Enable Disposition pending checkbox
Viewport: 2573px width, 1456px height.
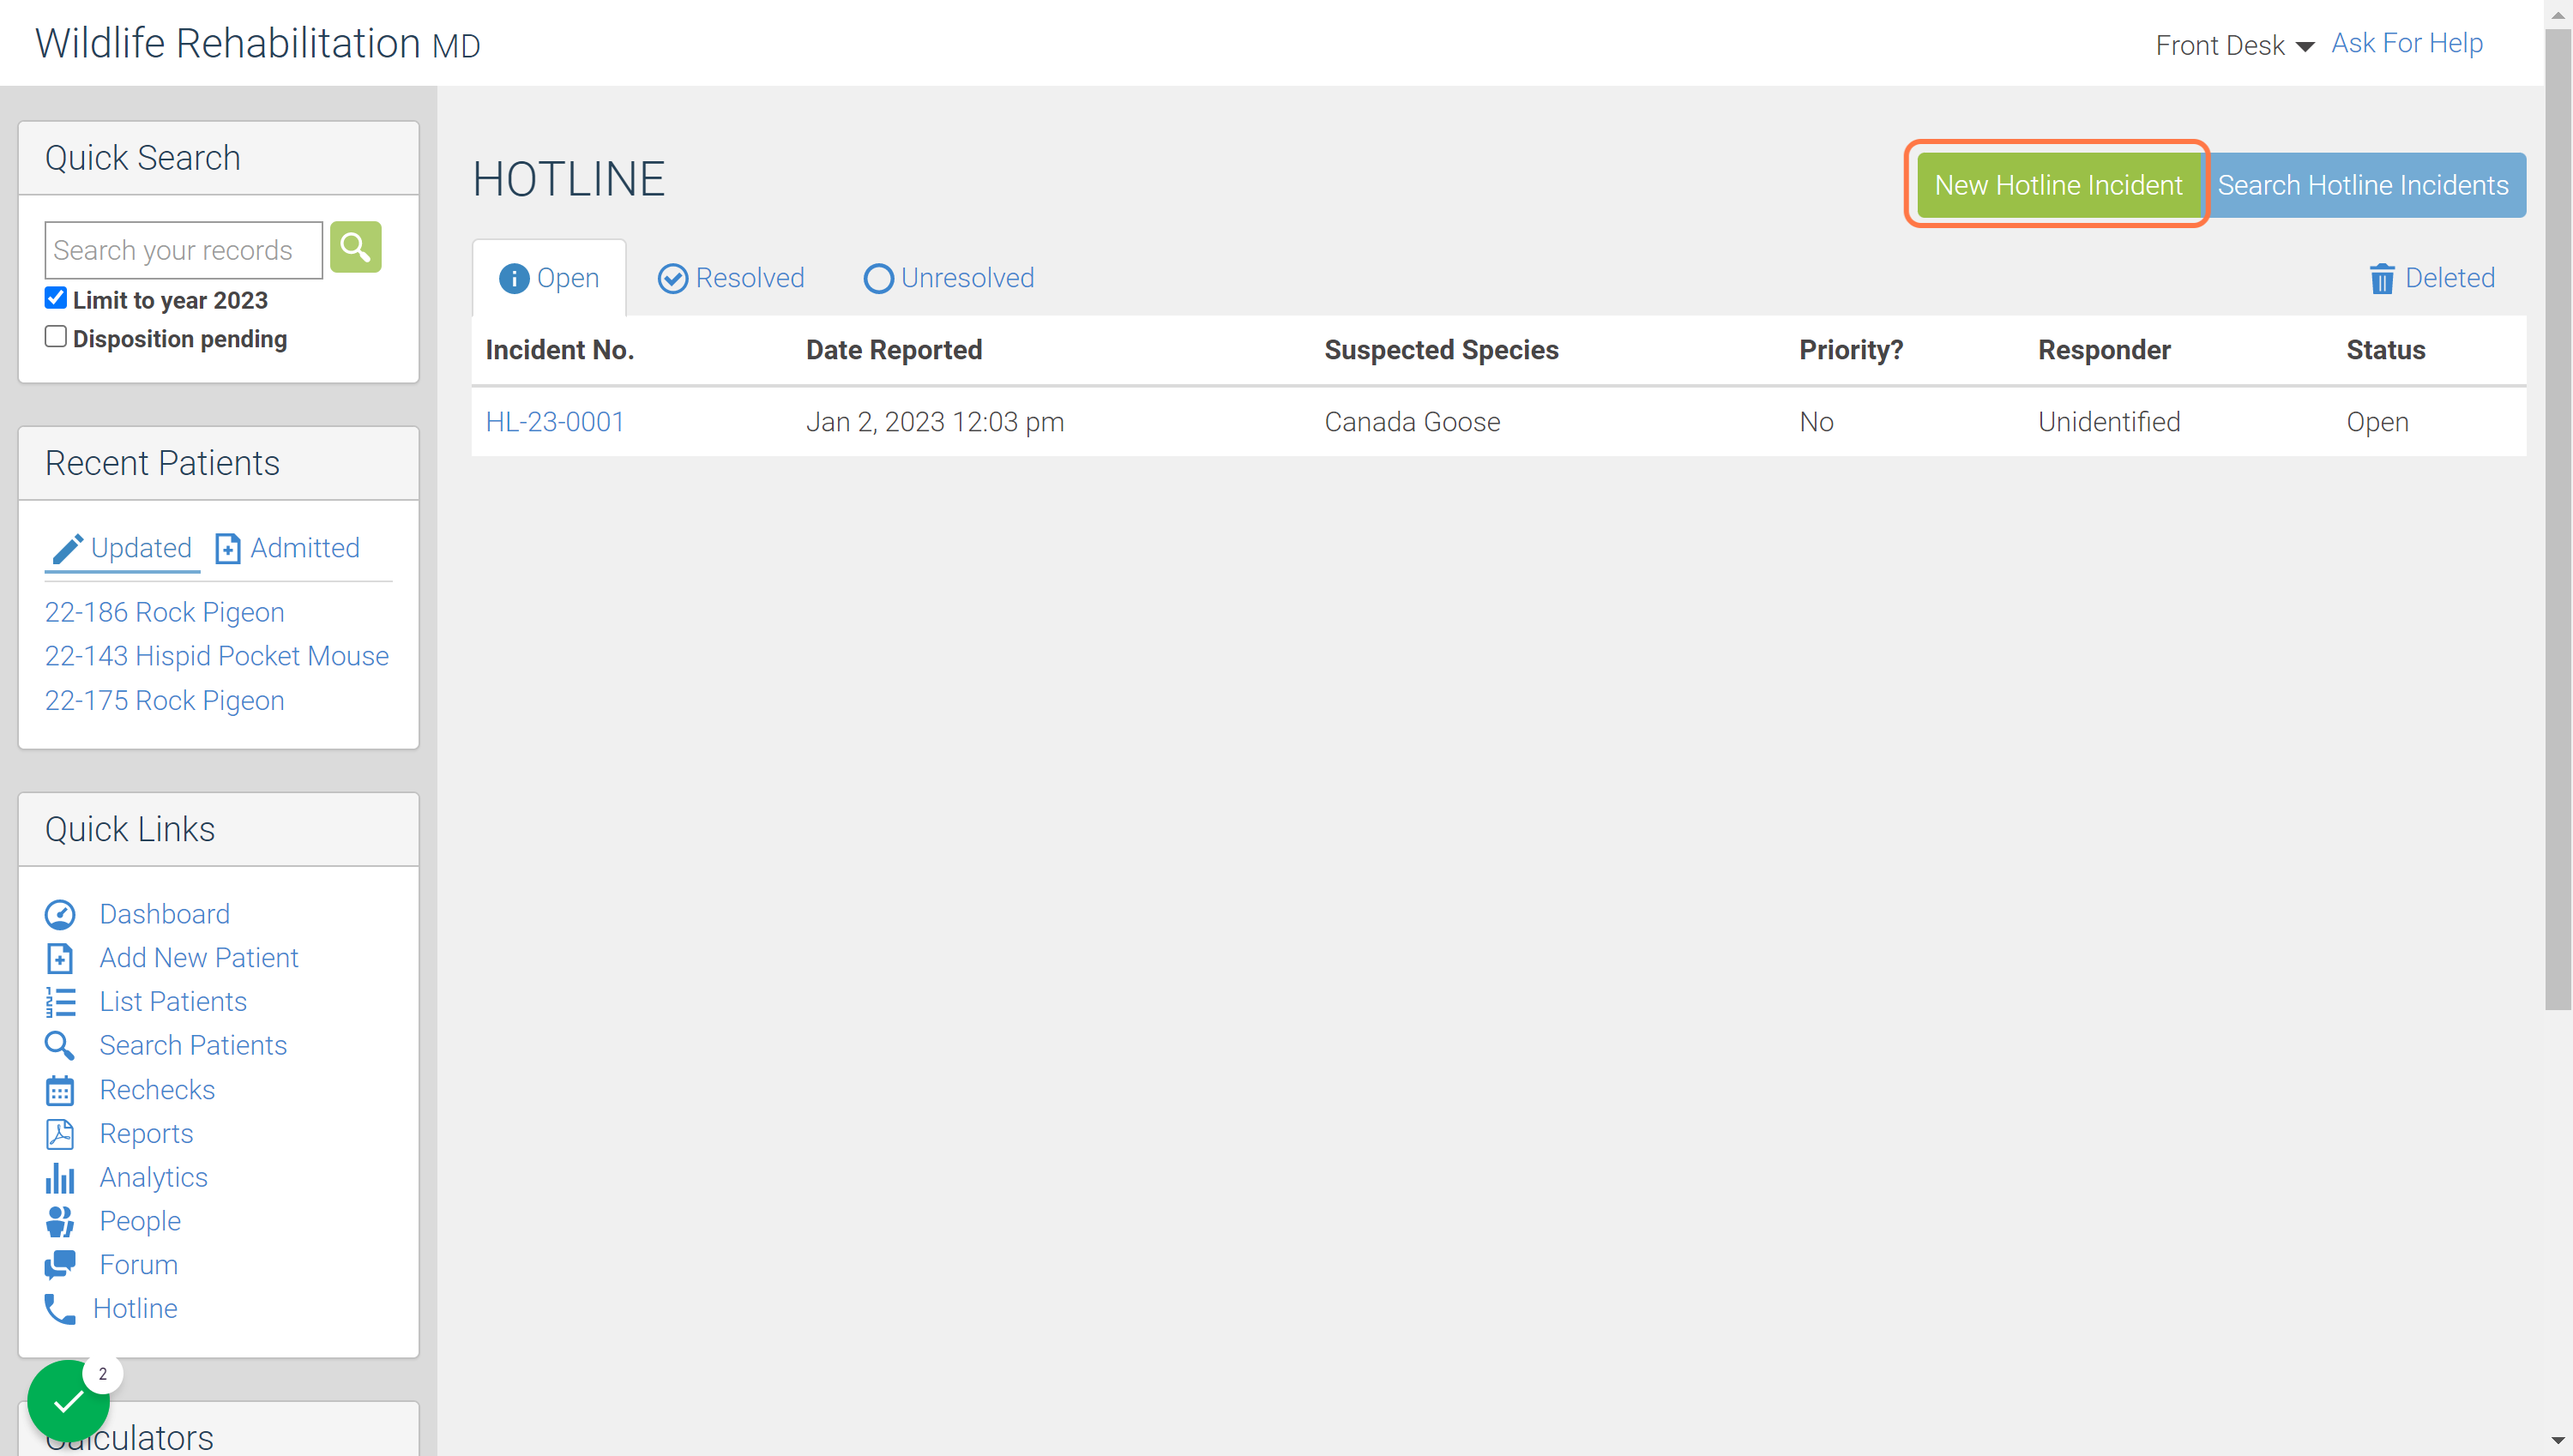(x=56, y=337)
